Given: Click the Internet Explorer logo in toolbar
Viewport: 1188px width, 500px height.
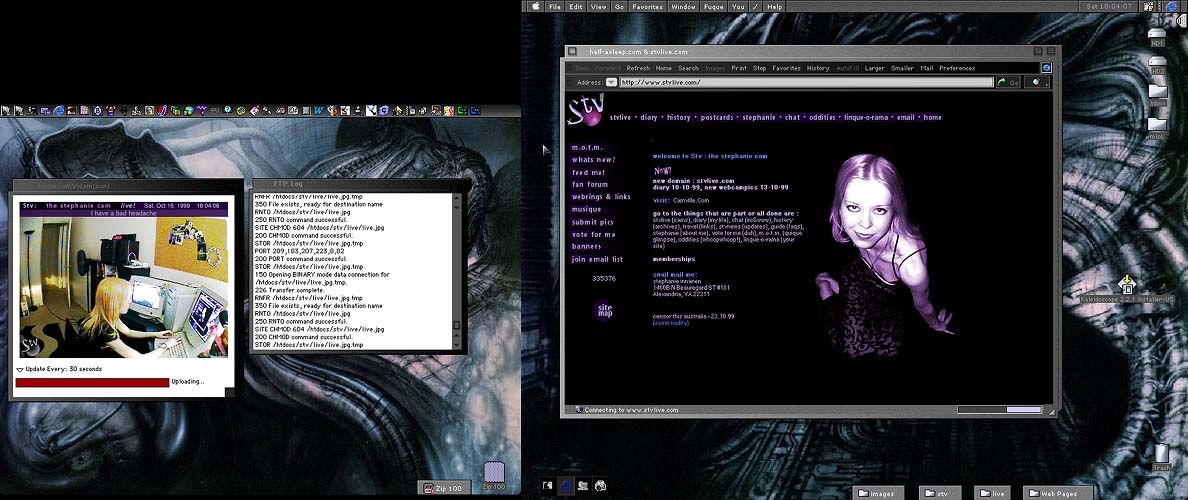Looking at the screenshot, I should [x=1046, y=67].
